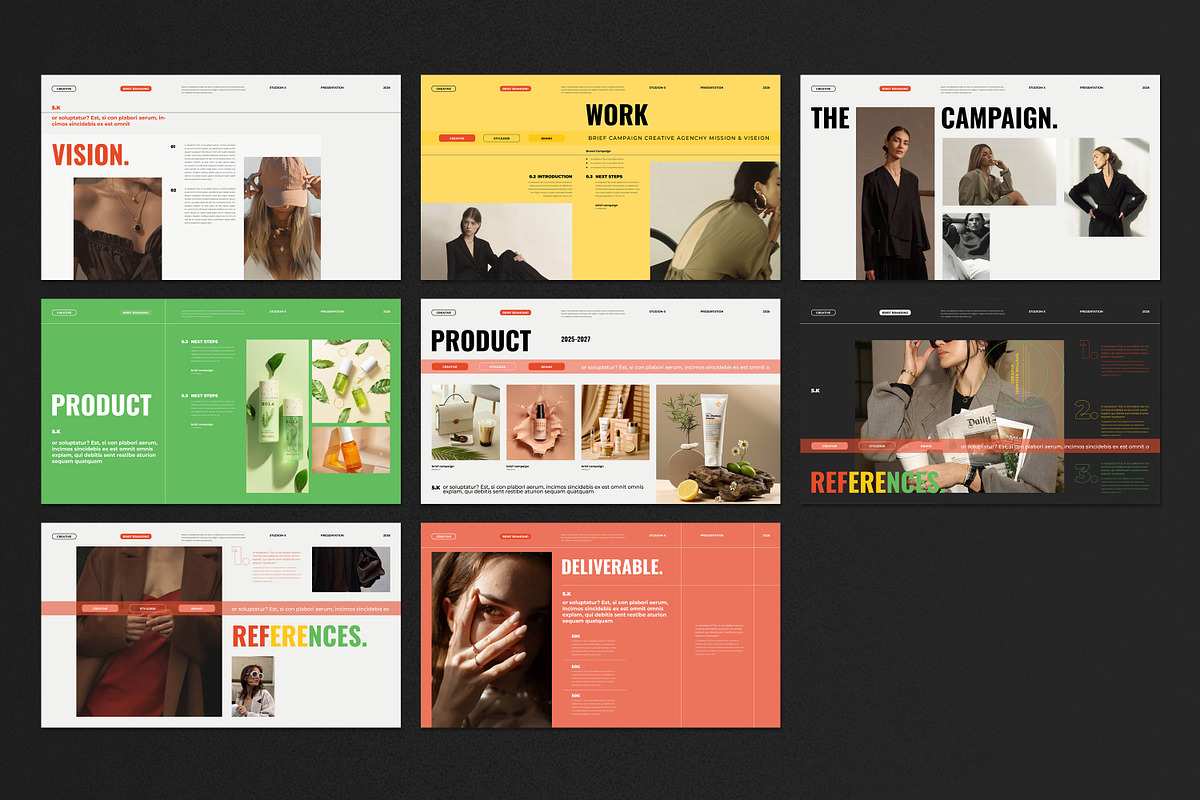Select the DELIVERABLE. heading
Image resolution: width=1200 pixels, height=800 pixels.
click(612, 567)
